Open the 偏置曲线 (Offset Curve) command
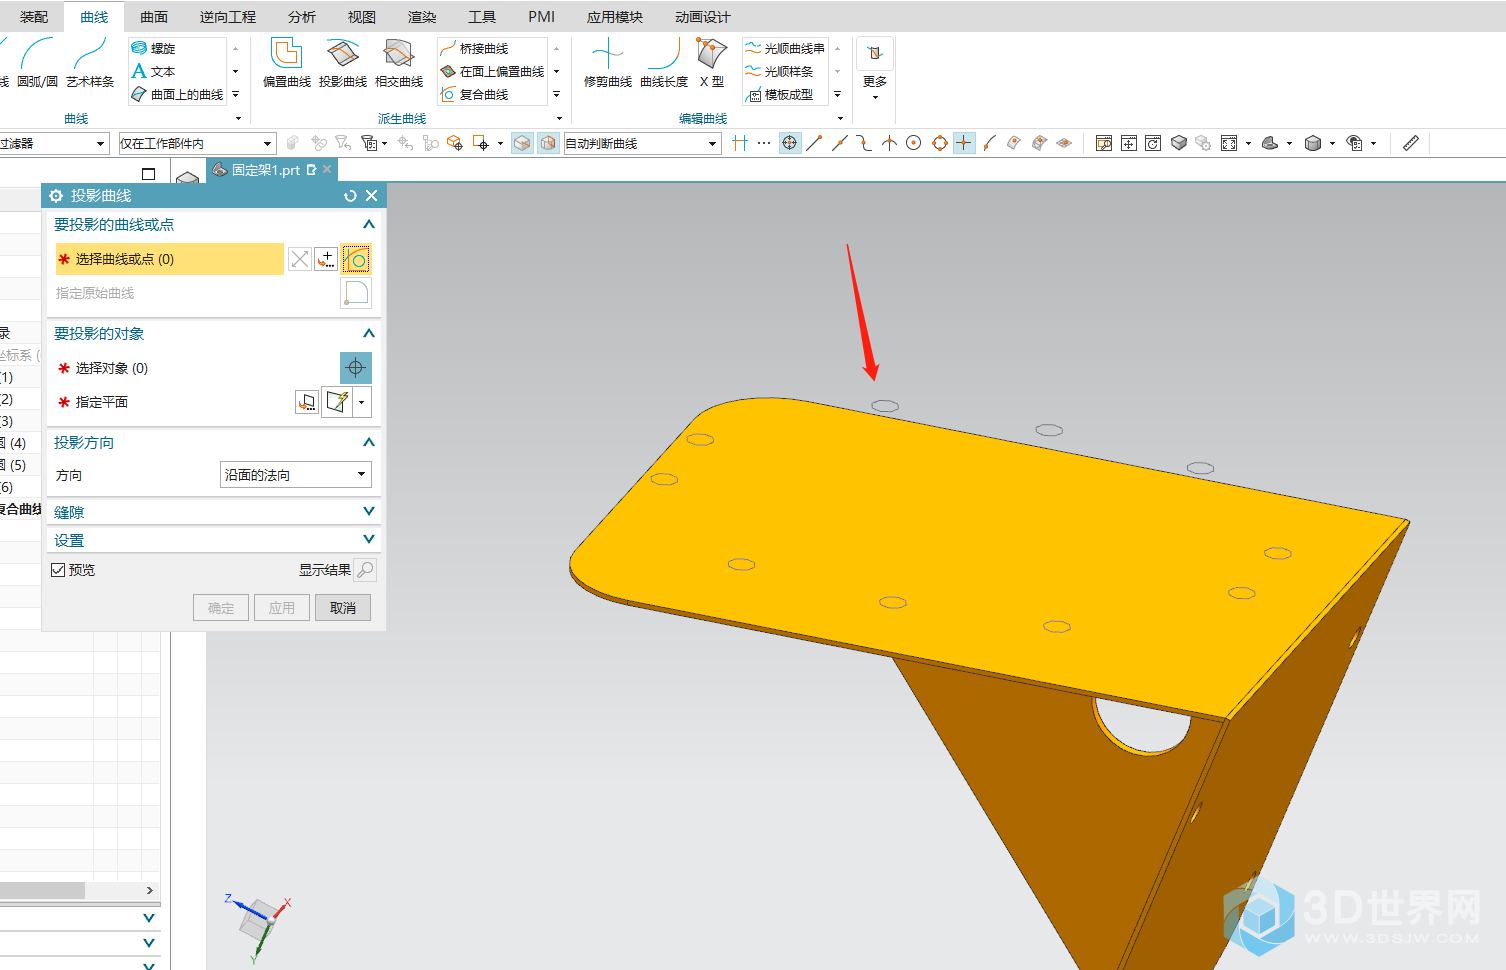Viewport: 1506px width, 970px height. point(287,62)
